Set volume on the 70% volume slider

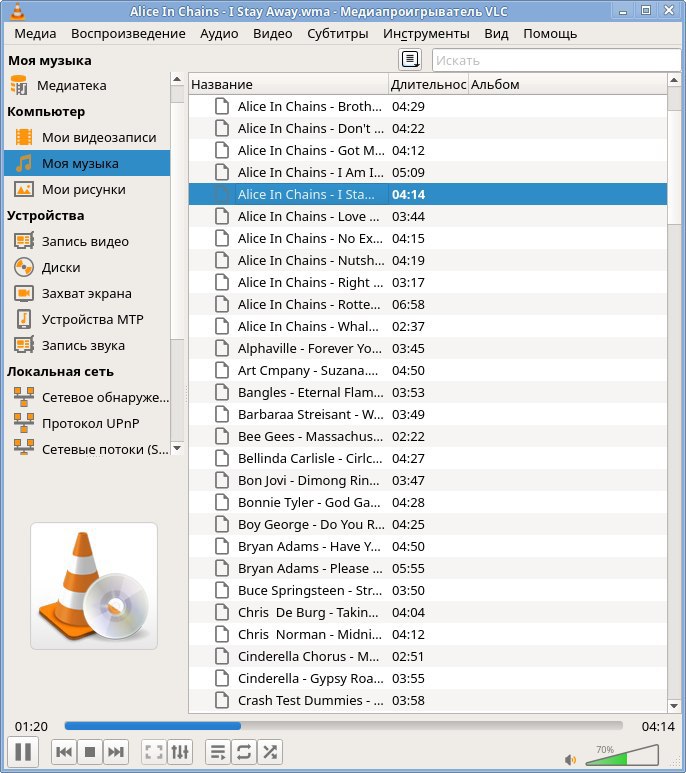tap(622, 754)
